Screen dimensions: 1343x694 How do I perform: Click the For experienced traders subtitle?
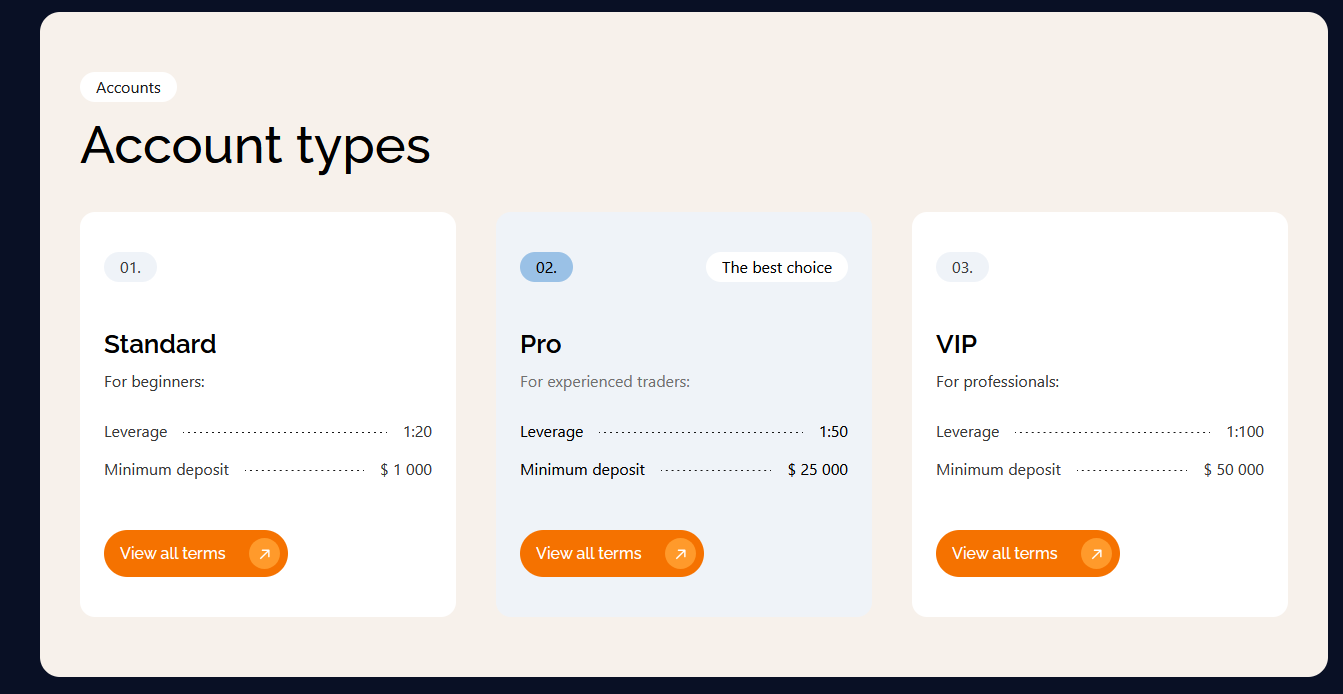tap(605, 382)
